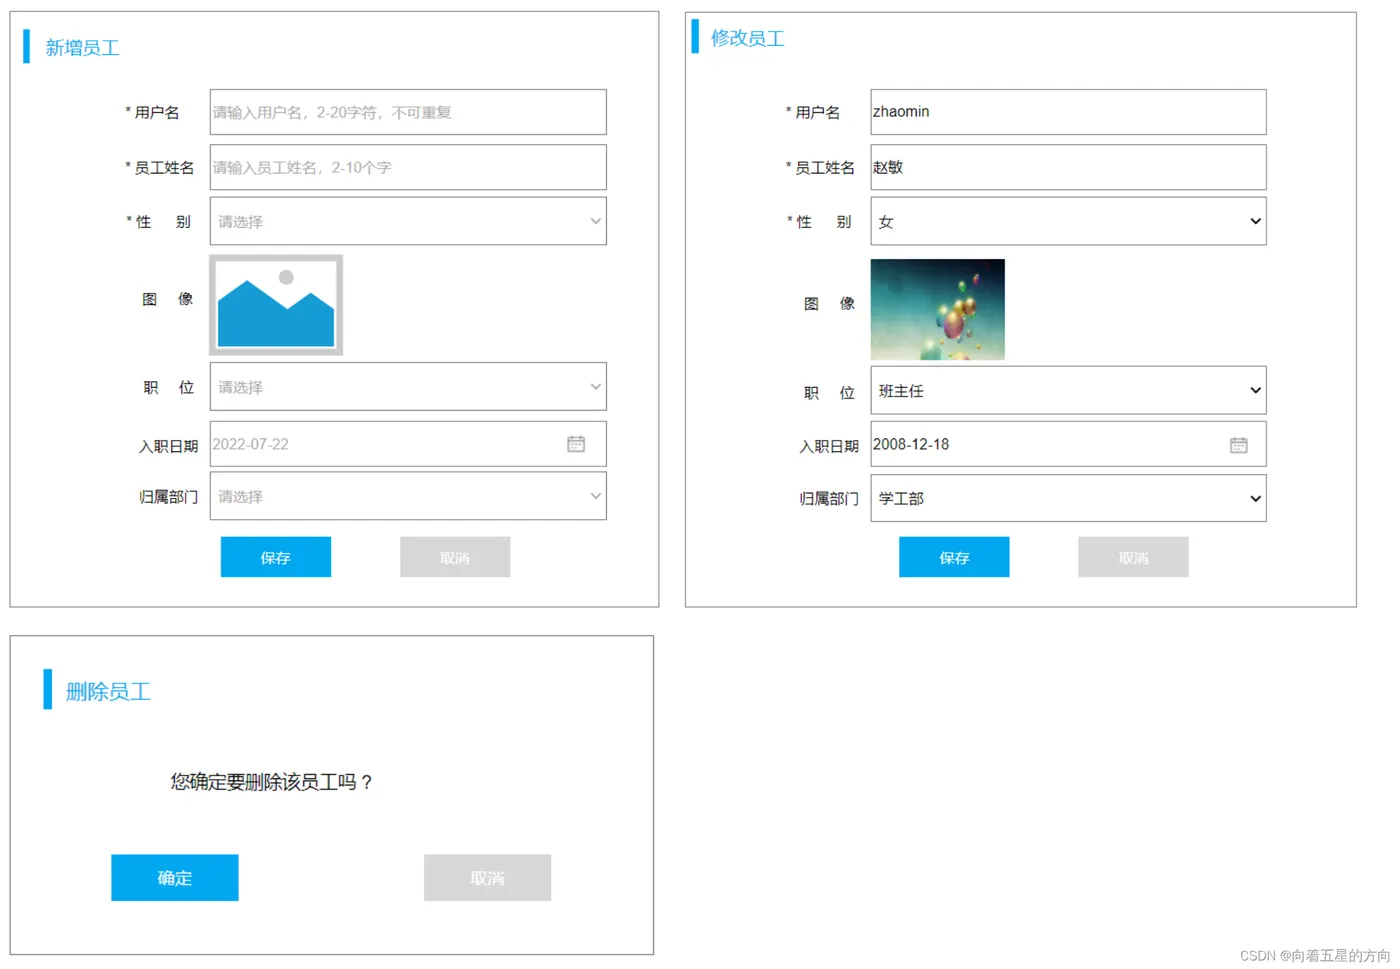Focus the 员工姓名 input in 新增员工 form
1400x969 pixels.
pos(408,167)
